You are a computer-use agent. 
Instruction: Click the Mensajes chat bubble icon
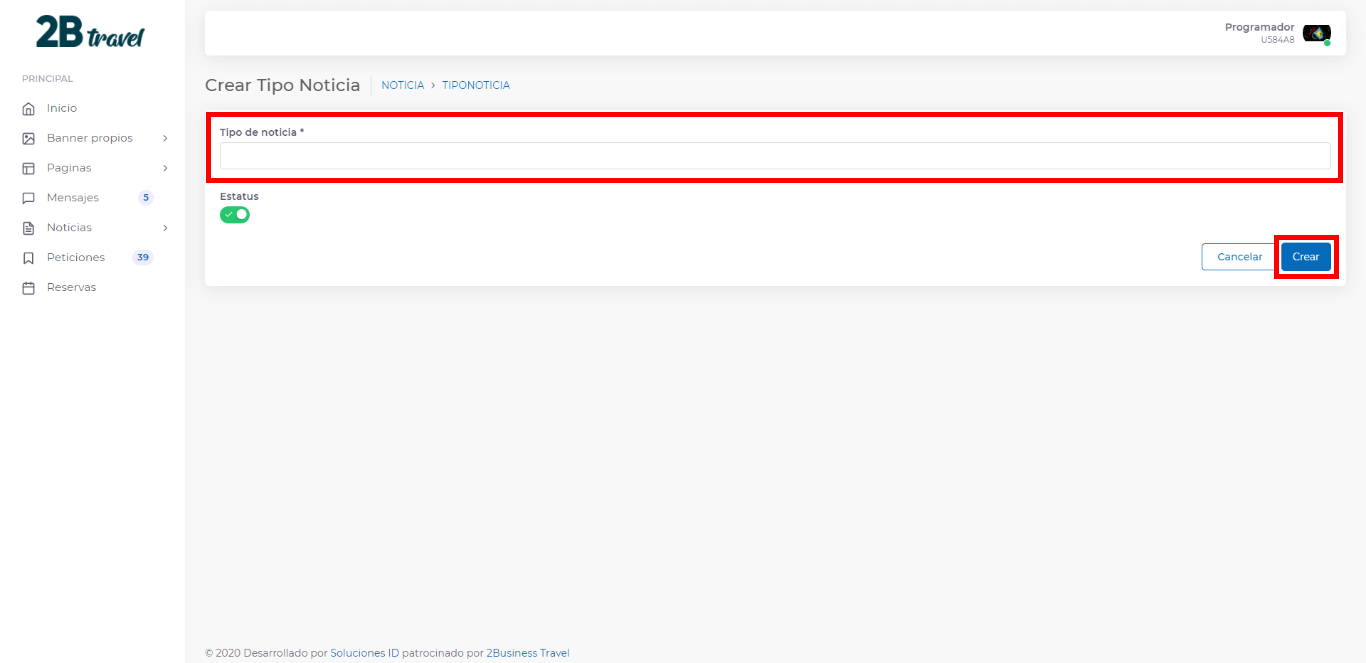[29, 198]
